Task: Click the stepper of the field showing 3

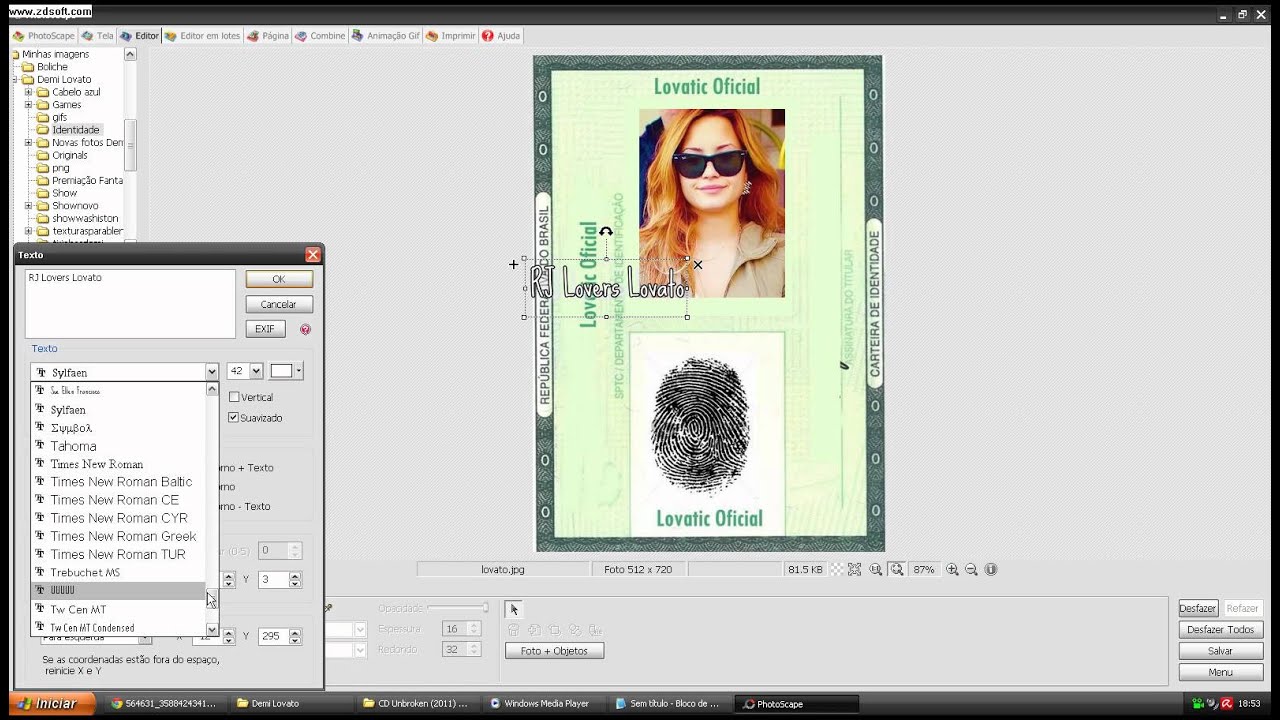Action: [295, 579]
